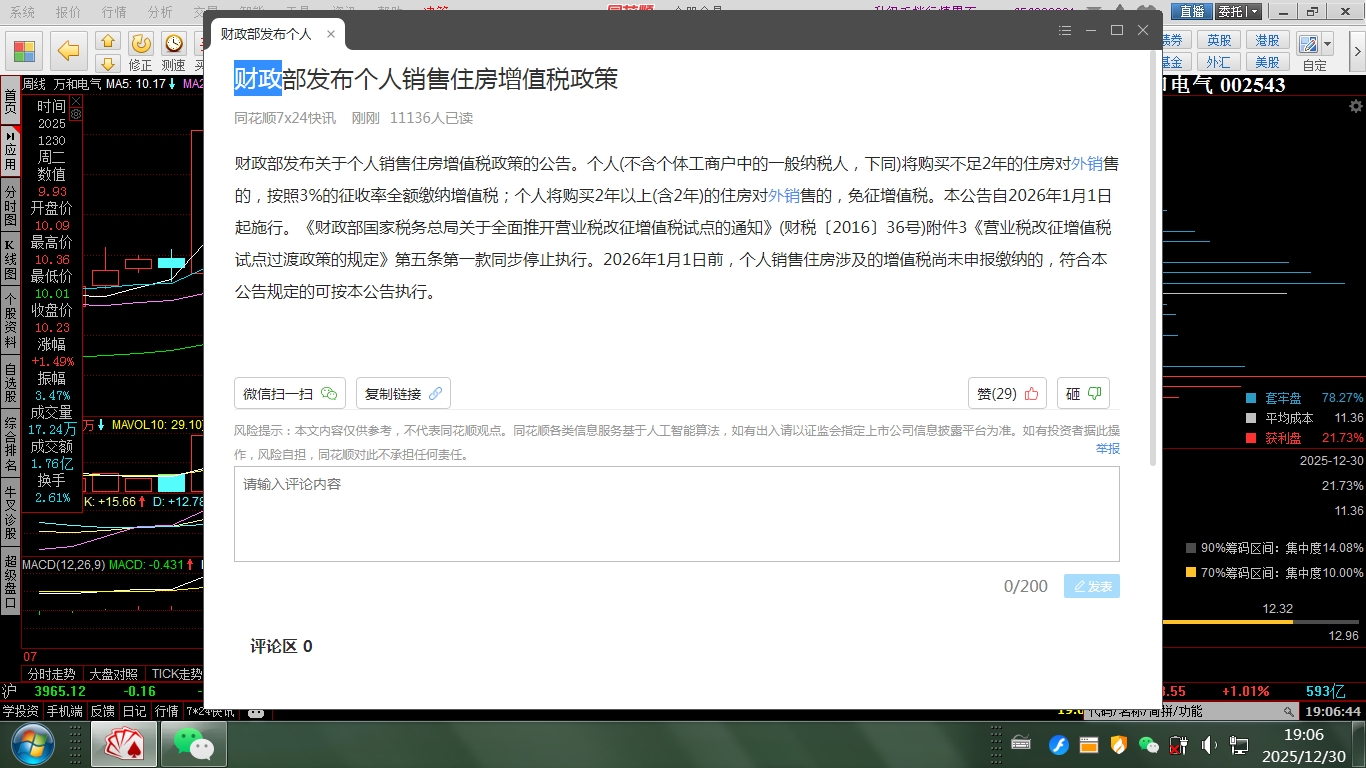Open the 分析 menu
This screenshot has height=768, width=1366.
coord(160,12)
